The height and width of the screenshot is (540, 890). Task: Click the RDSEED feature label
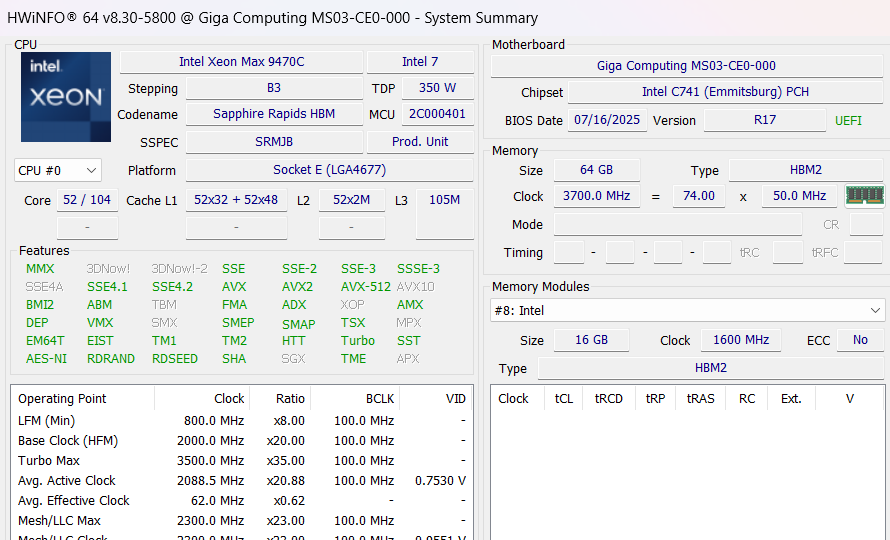[175, 359]
